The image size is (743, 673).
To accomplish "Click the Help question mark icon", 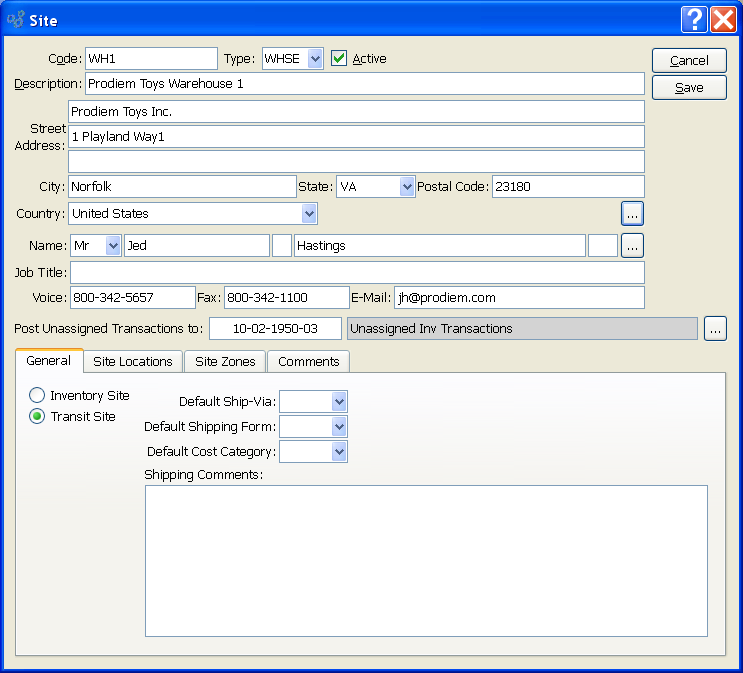I will (695, 19).
